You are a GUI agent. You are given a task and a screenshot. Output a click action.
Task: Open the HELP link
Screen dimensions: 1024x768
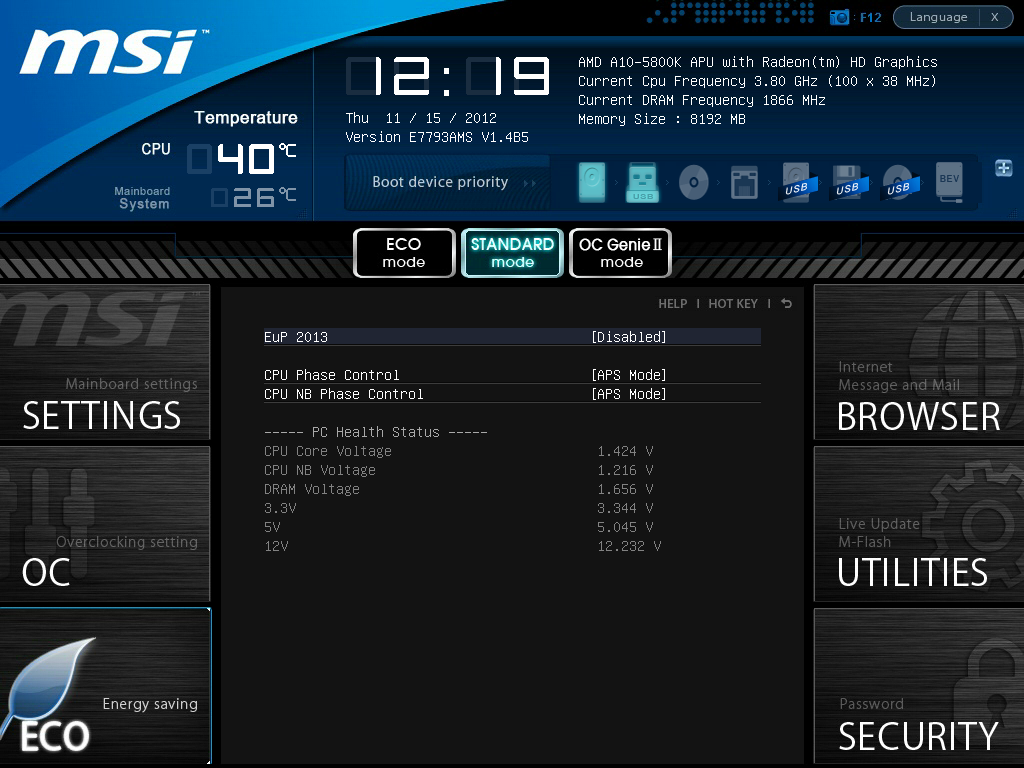(673, 304)
